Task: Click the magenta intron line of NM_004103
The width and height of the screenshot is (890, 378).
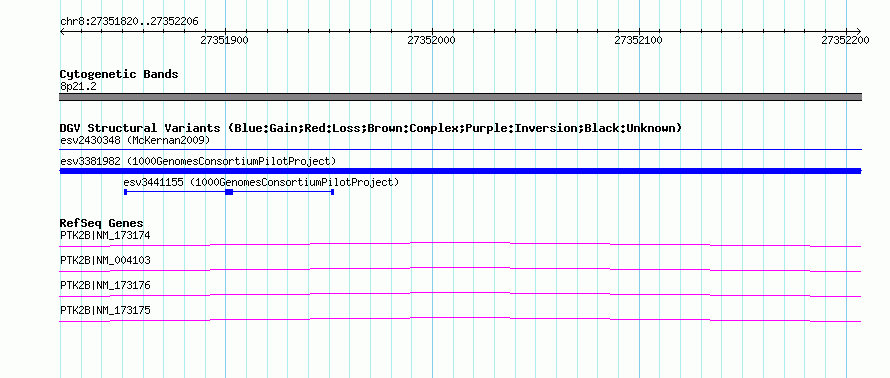Action: point(460,268)
